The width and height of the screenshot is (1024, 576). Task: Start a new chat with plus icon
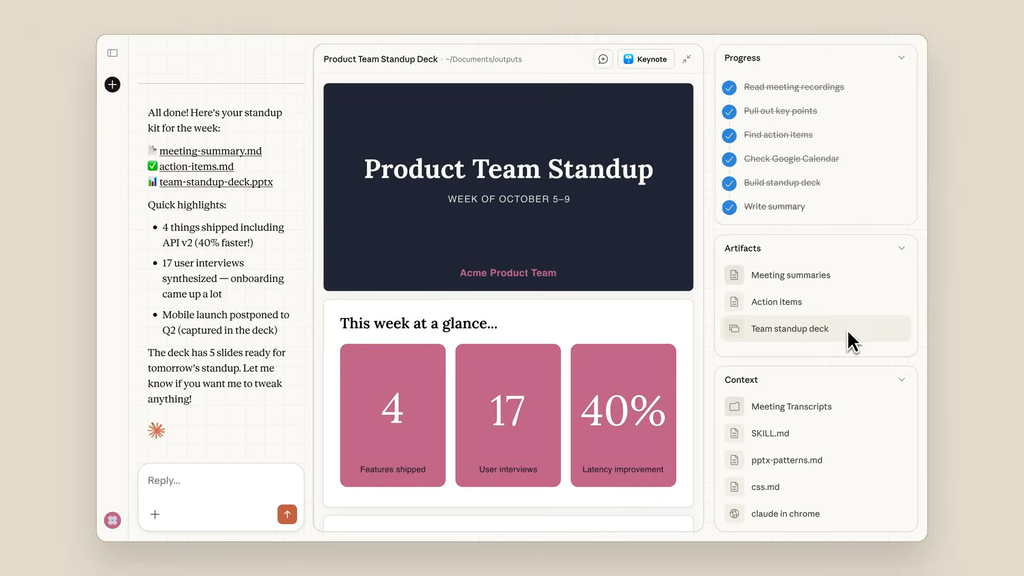pyautogui.click(x=112, y=85)
